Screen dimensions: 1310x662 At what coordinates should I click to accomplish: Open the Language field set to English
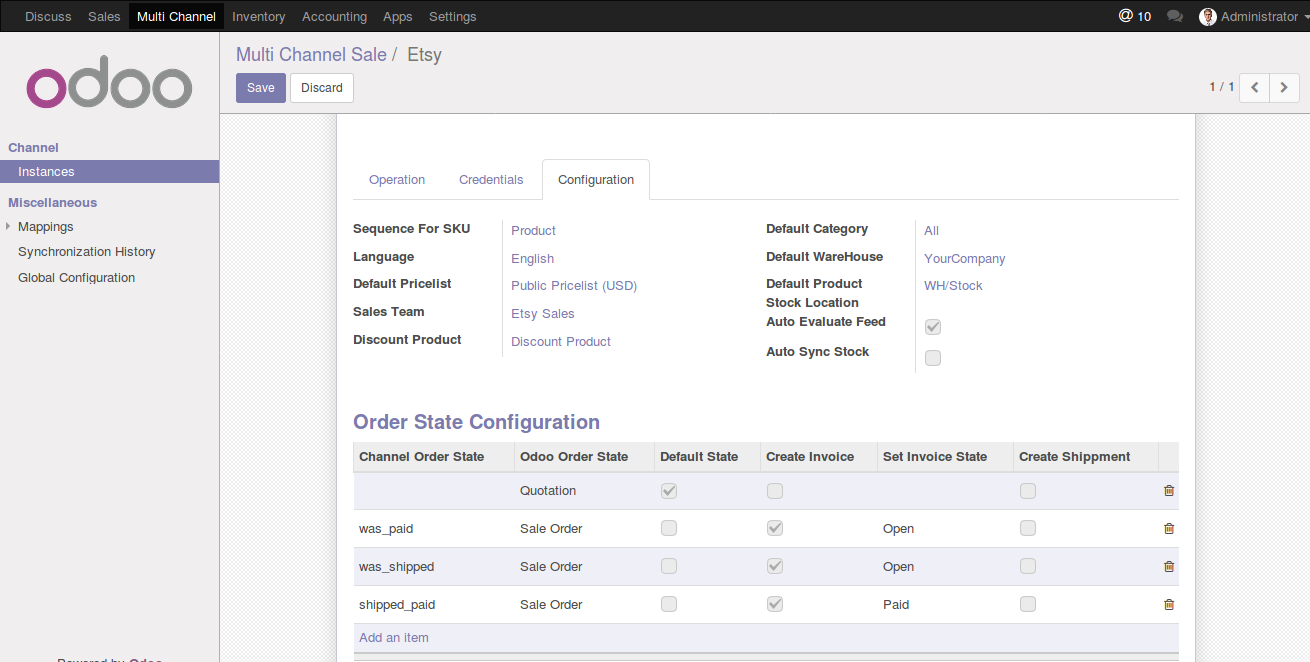pos(532,258)
